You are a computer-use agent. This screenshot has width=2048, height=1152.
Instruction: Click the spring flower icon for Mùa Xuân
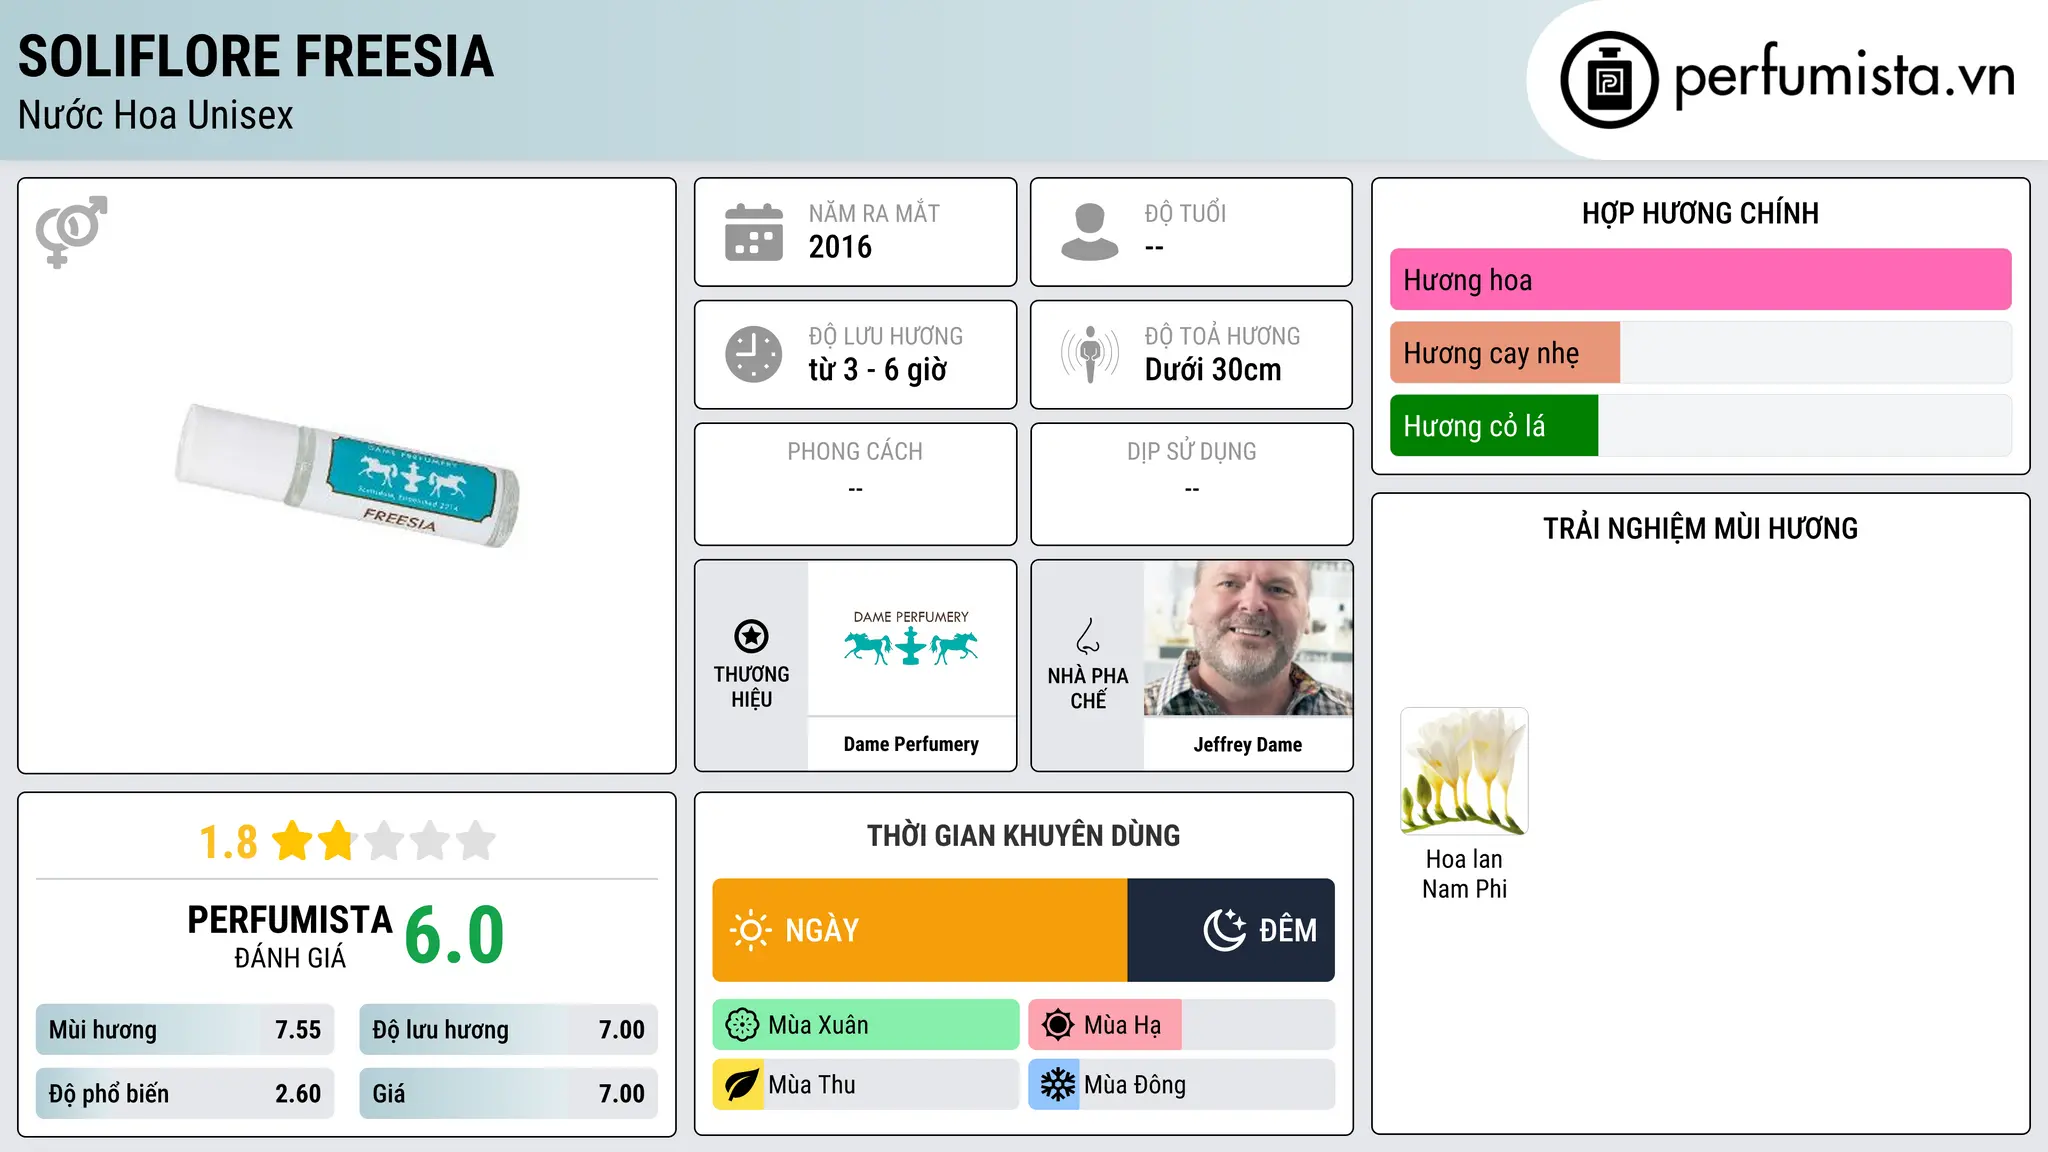click(x=742, y=1025)
